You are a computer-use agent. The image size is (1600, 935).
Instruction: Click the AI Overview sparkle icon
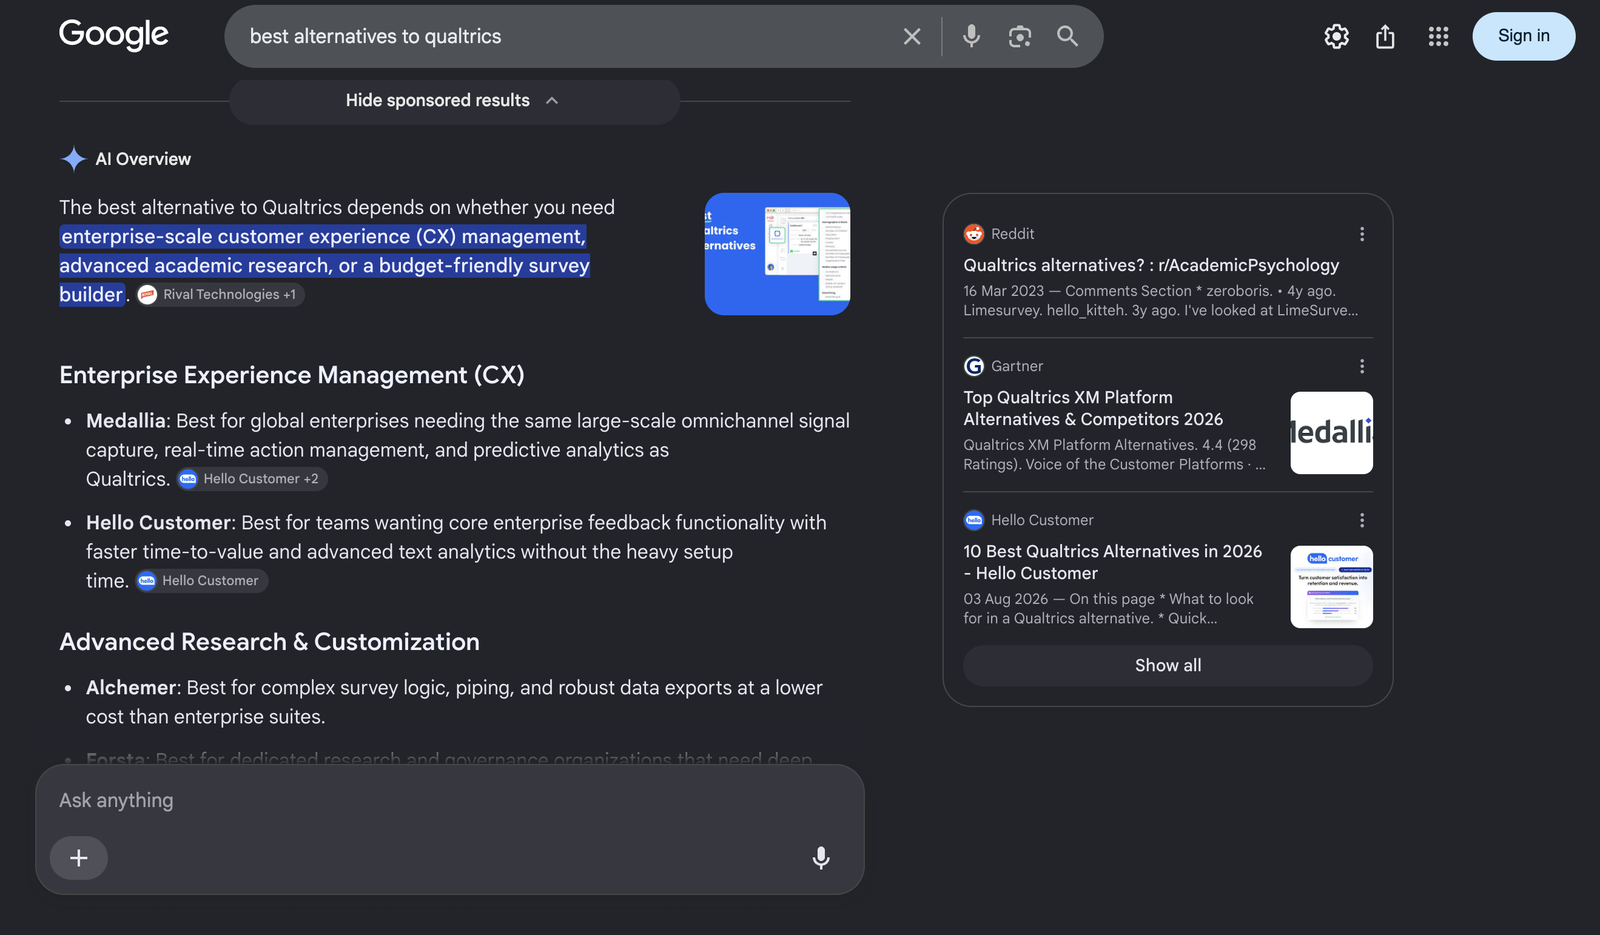click(73, 159)
